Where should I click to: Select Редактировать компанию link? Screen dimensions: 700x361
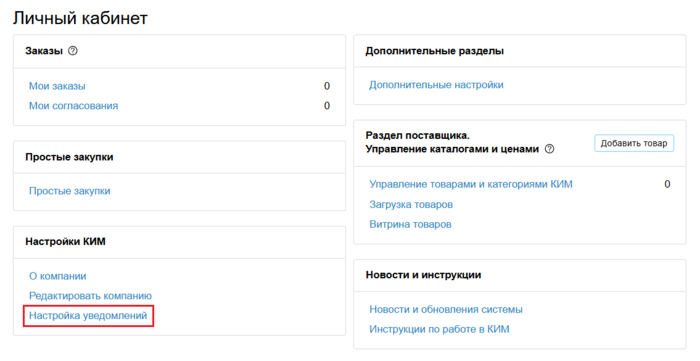(x=91, y=296)
